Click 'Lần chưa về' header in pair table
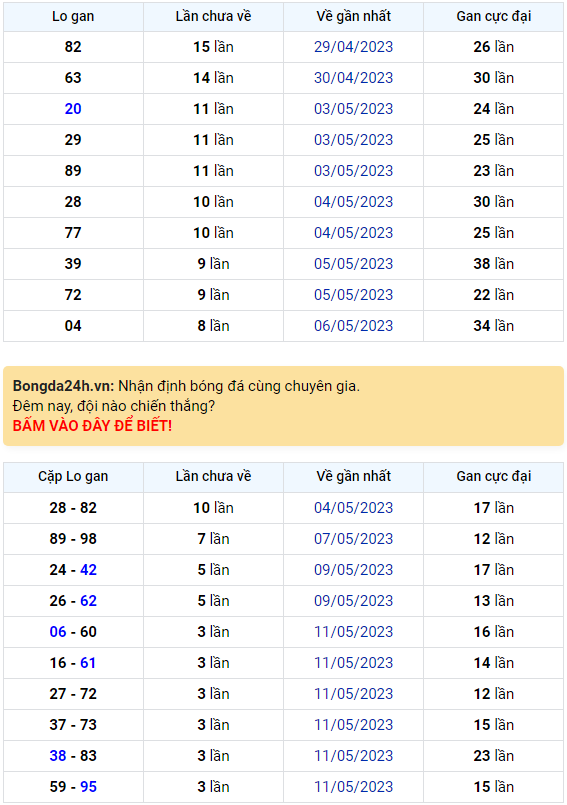 point(213,476)
